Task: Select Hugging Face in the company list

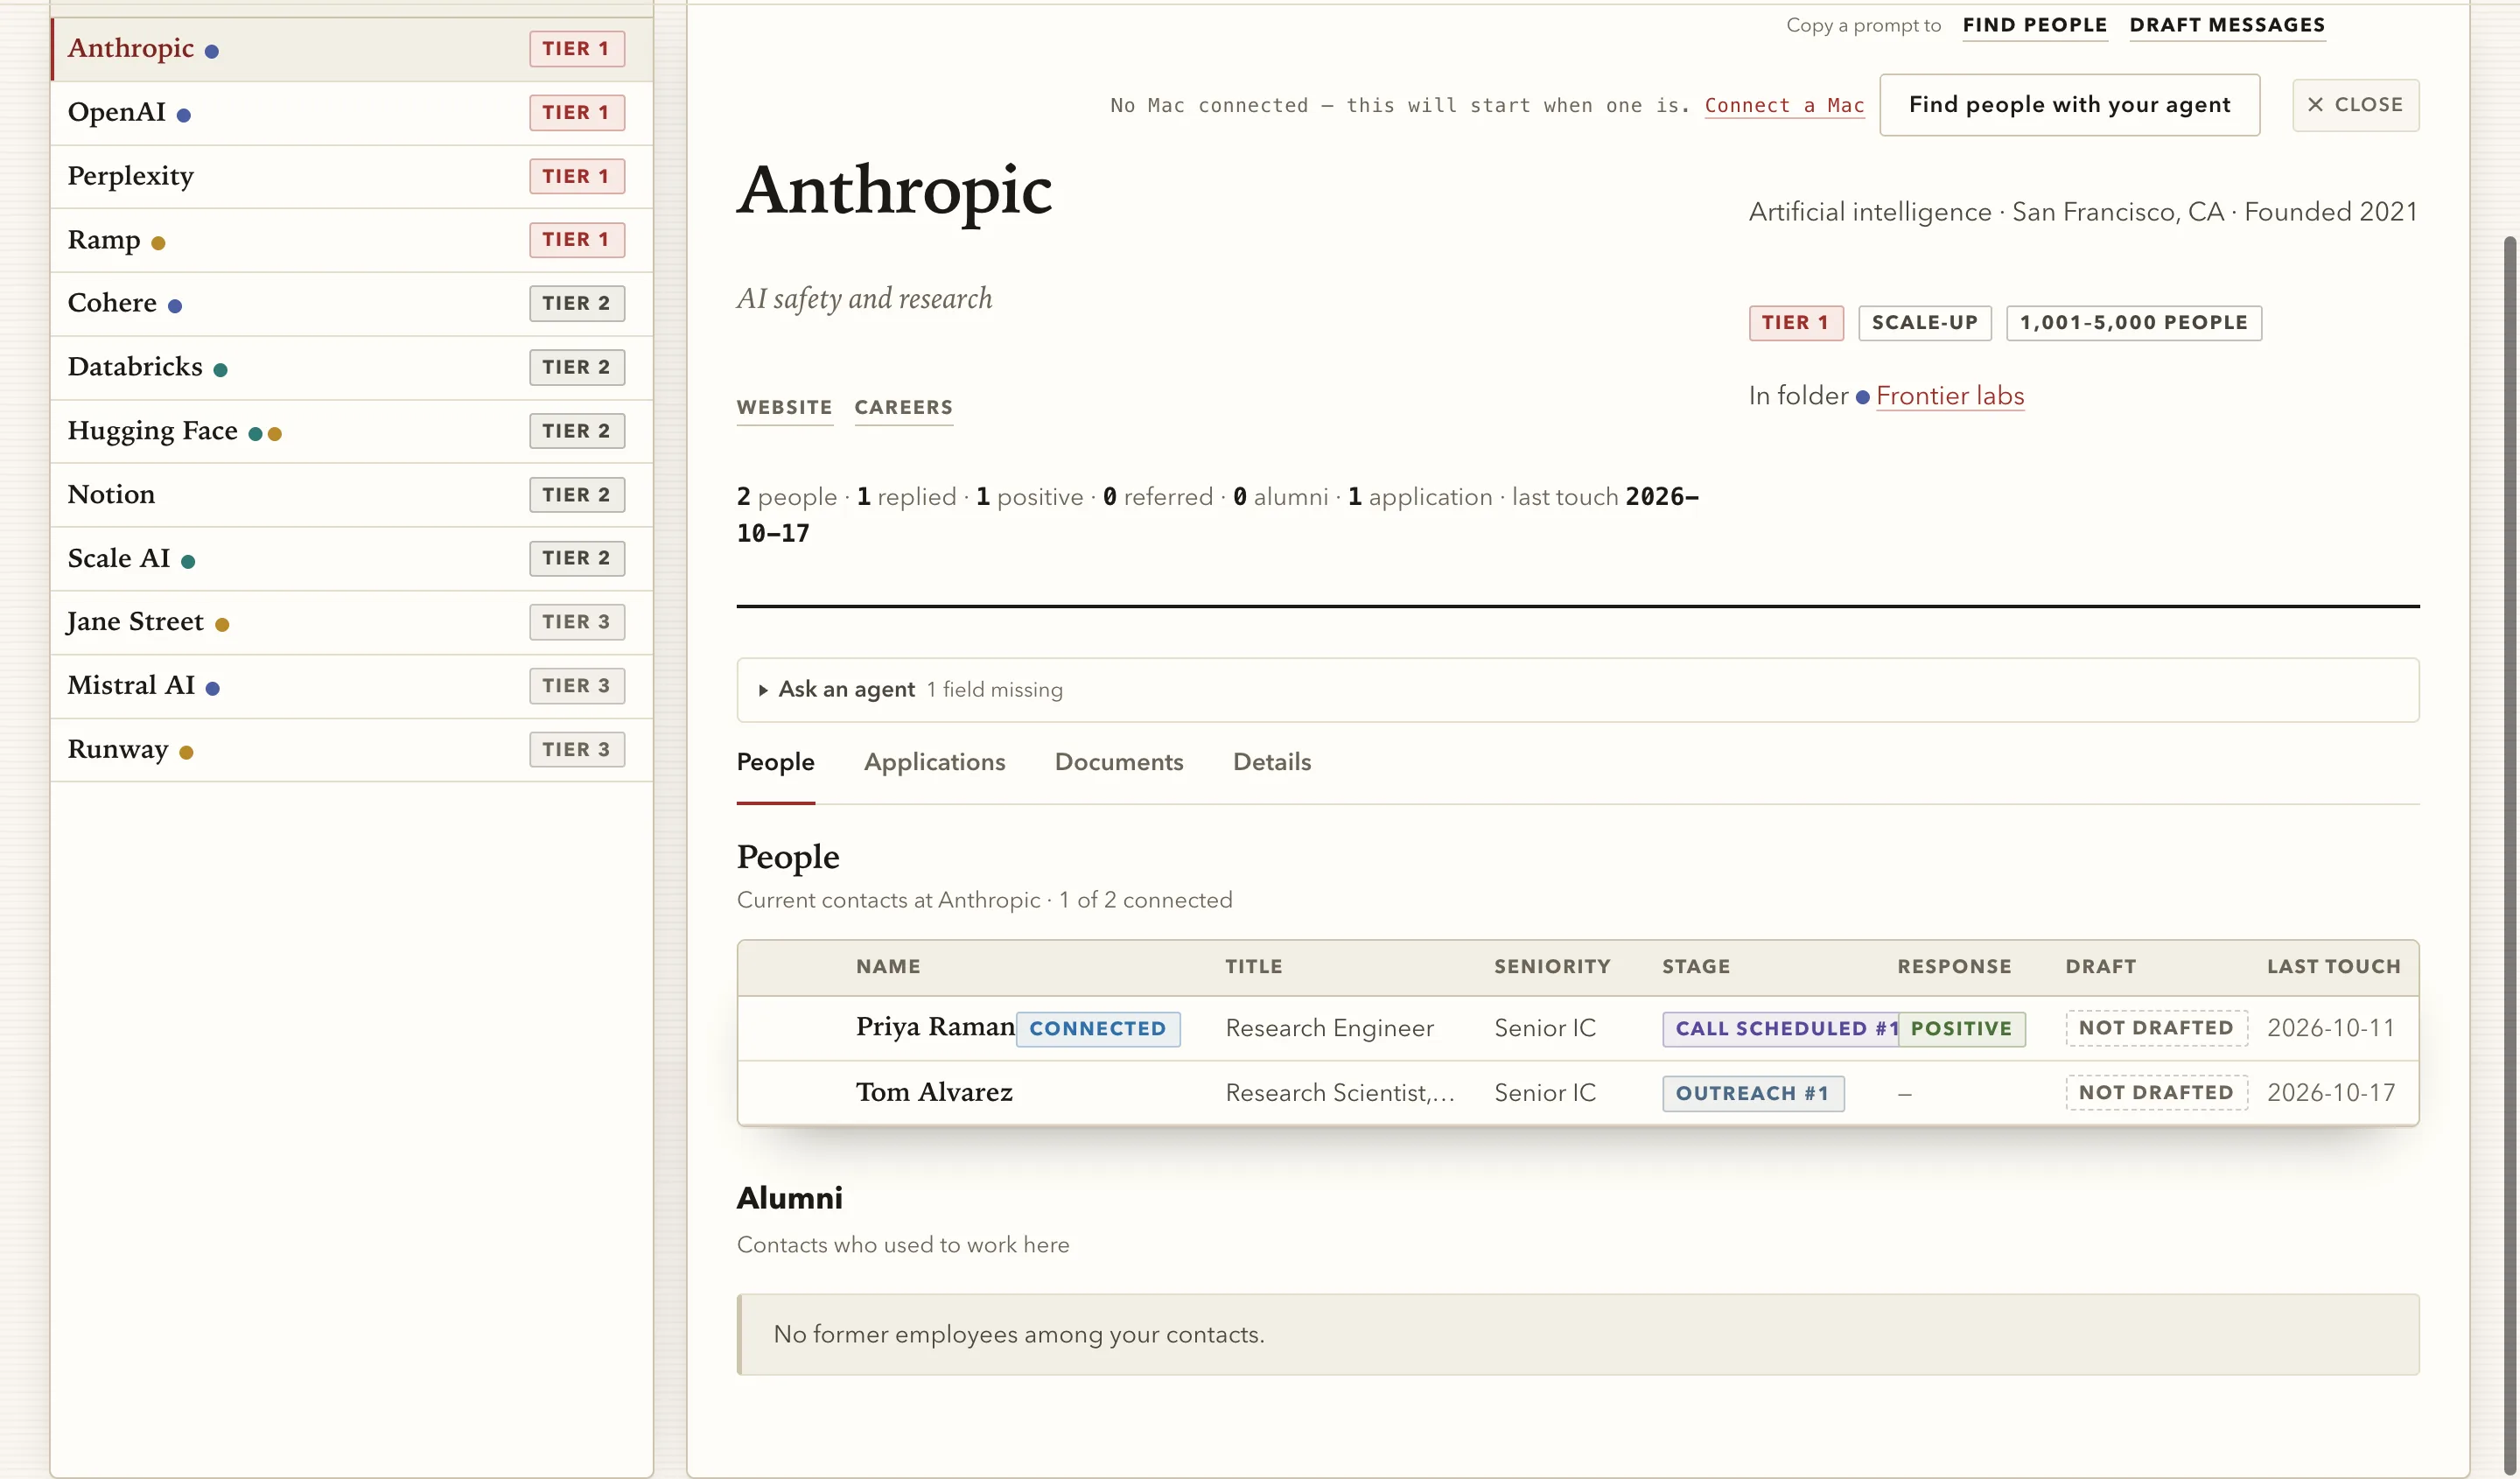Action: tap(352, 431)
